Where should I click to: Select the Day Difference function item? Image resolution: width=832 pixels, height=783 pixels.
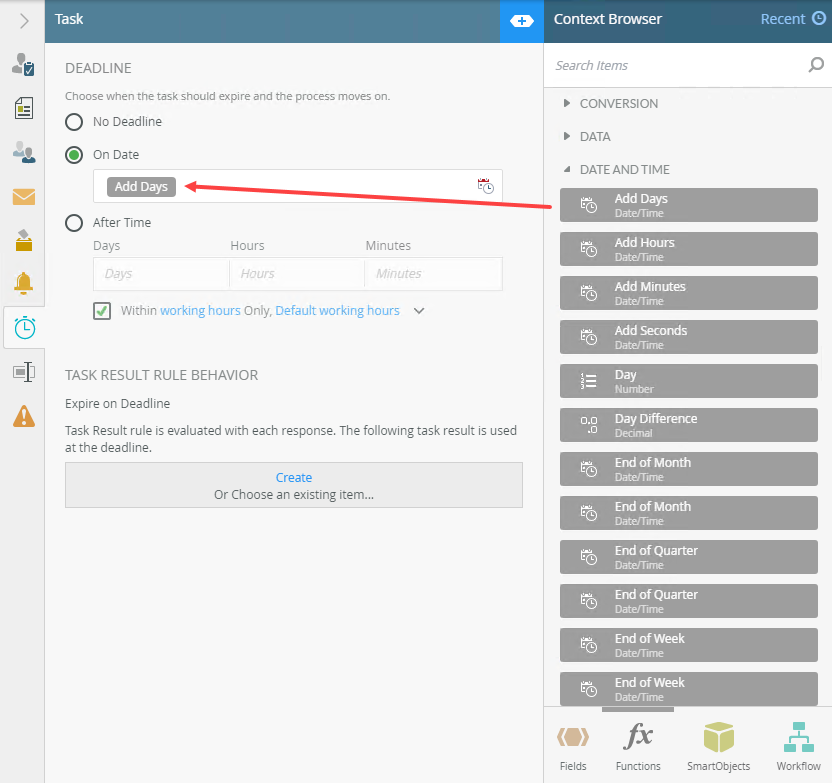pos(688,426)
